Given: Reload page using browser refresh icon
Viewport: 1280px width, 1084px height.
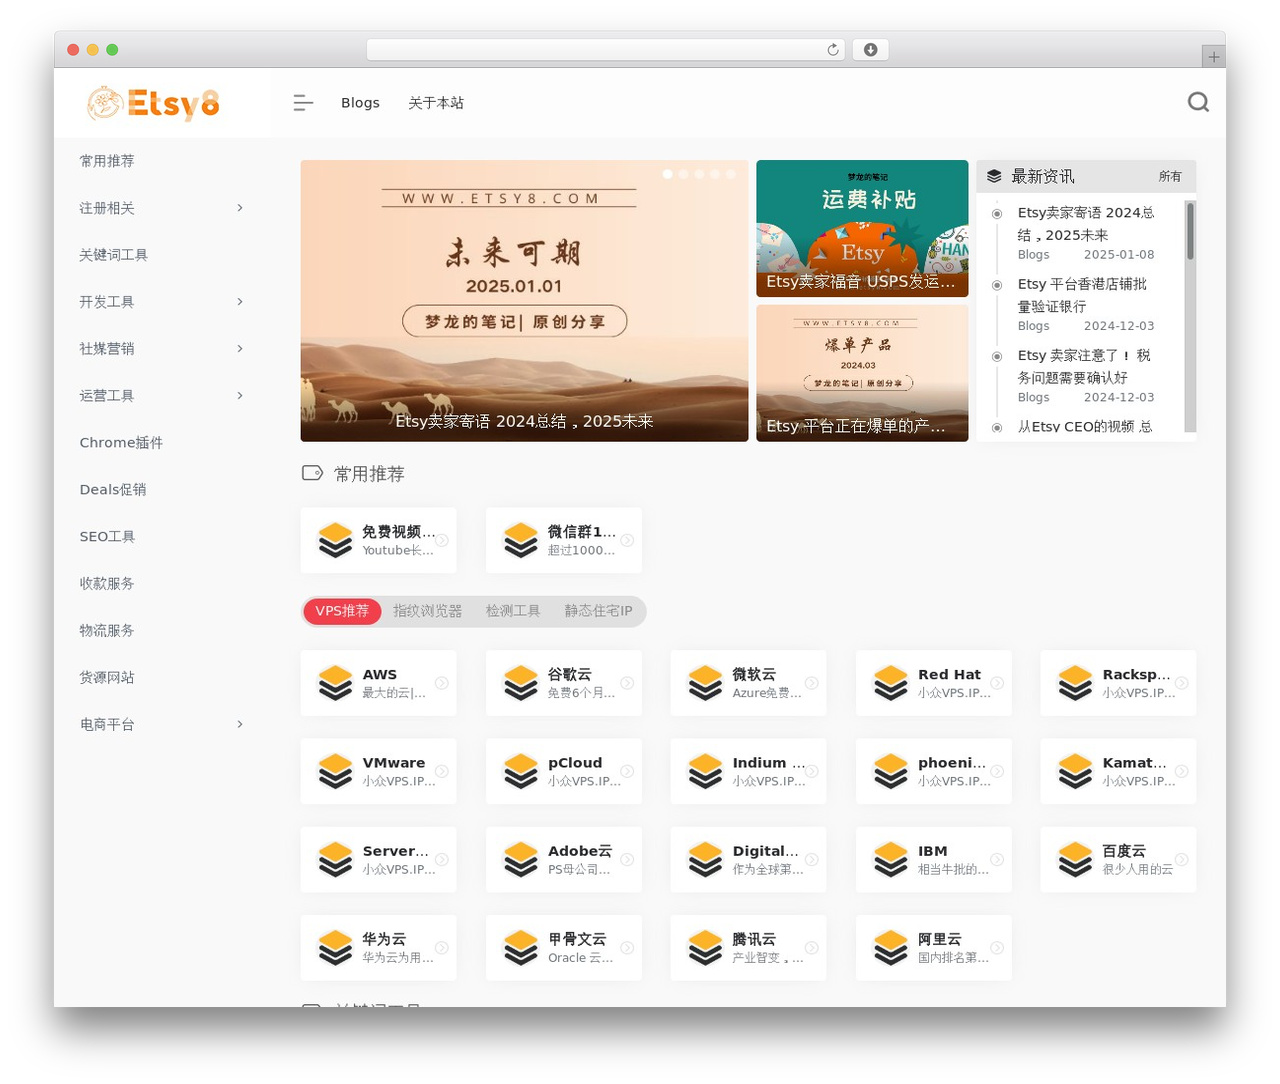Looking at the screenshot, I should 833,50.
